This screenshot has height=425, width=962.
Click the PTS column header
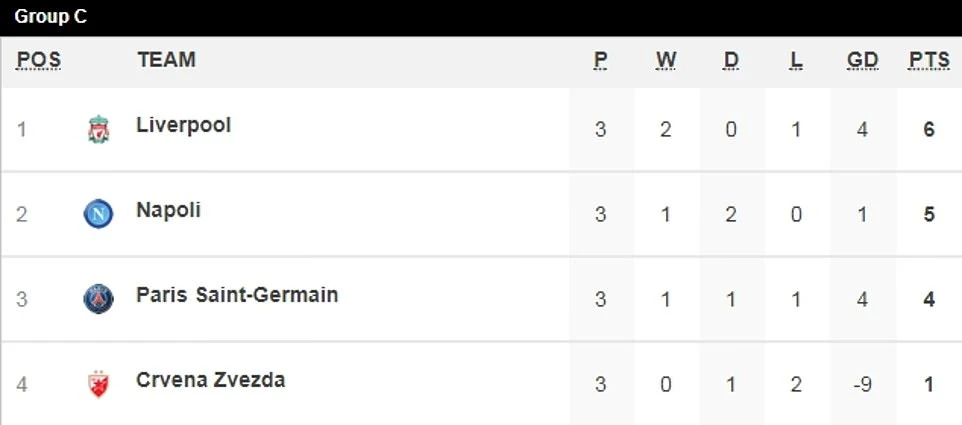coord(929,60)
